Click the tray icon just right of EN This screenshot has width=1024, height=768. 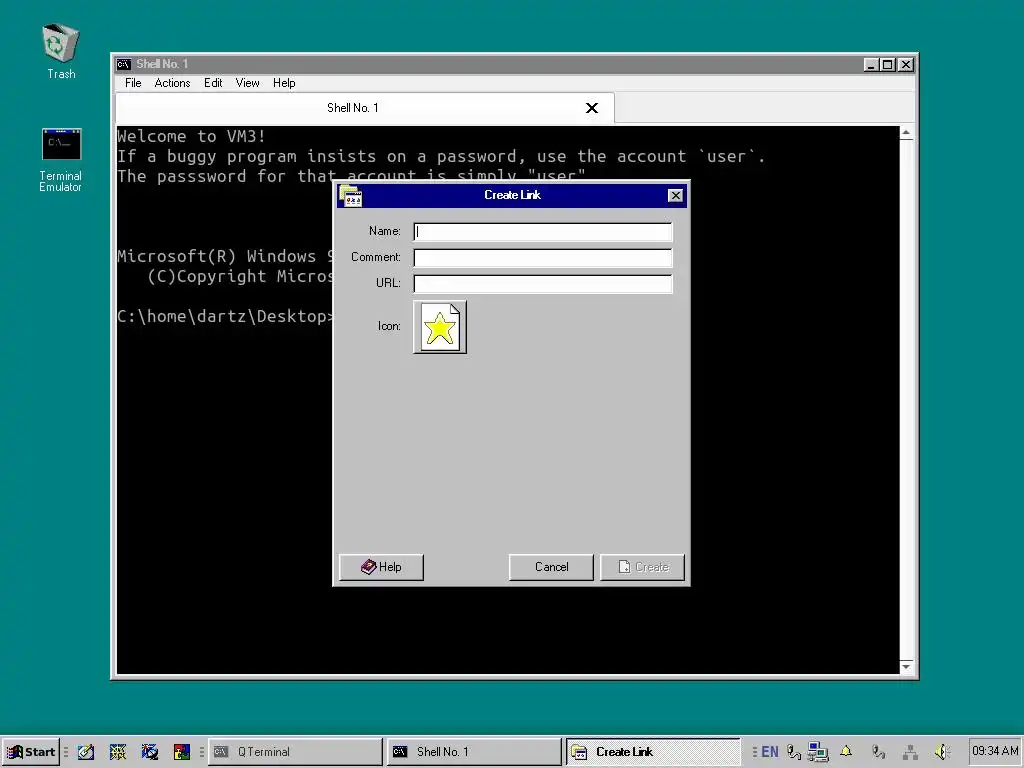pos(793,752)
